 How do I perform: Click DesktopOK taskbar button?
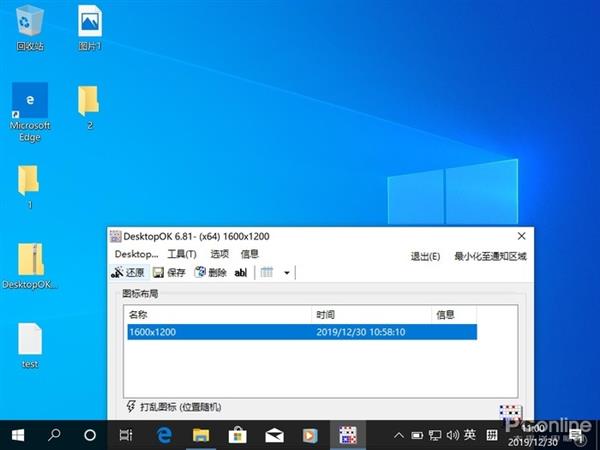click(x=347, y=435)
